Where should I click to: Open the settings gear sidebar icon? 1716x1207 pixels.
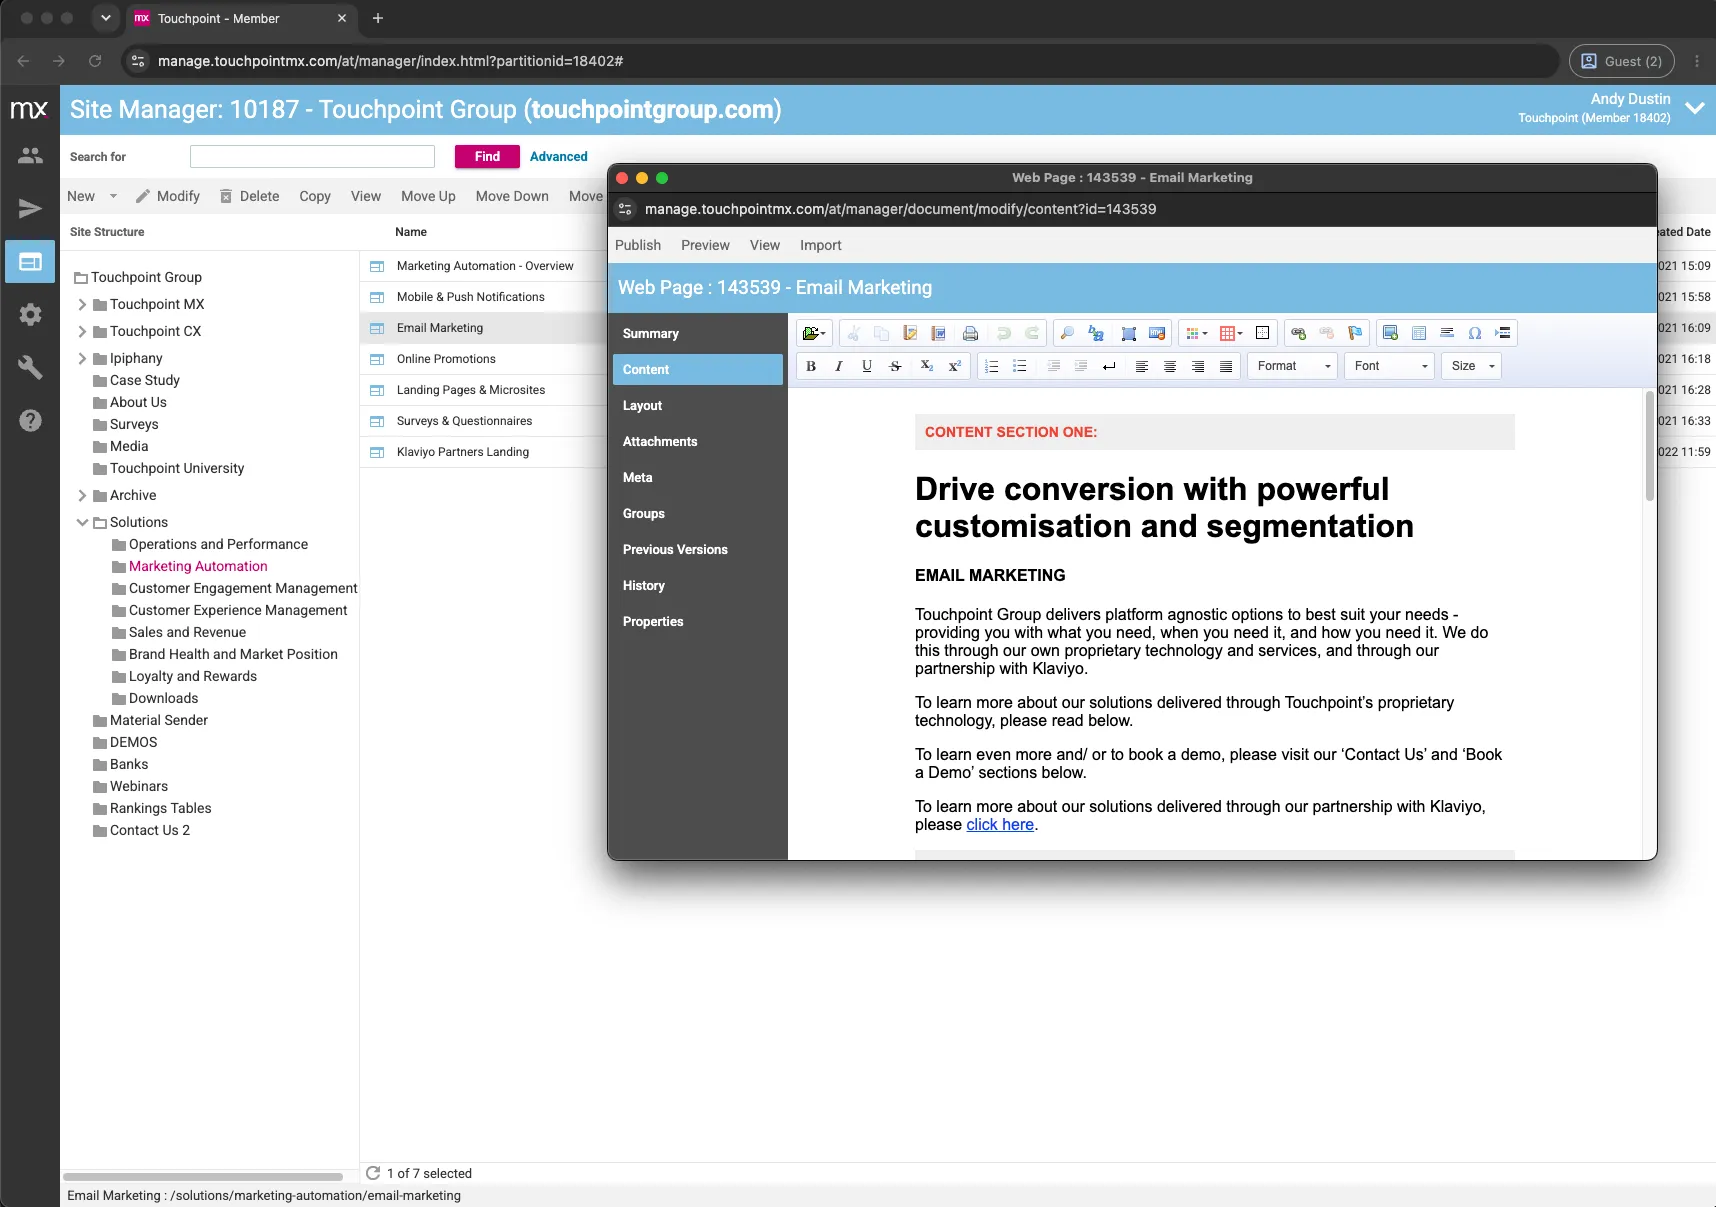tap(30, 314)
